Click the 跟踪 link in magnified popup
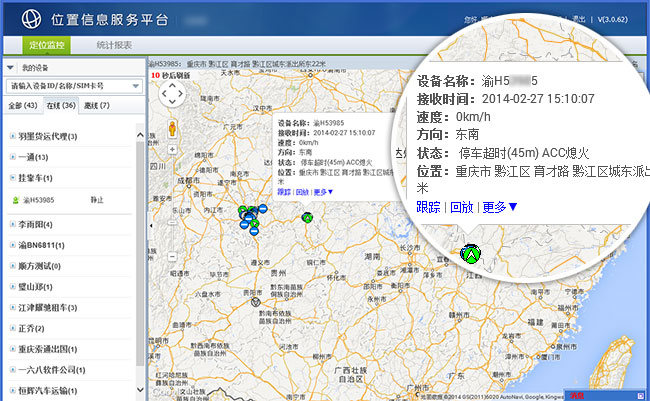650x401 pixels. point(428,207)
